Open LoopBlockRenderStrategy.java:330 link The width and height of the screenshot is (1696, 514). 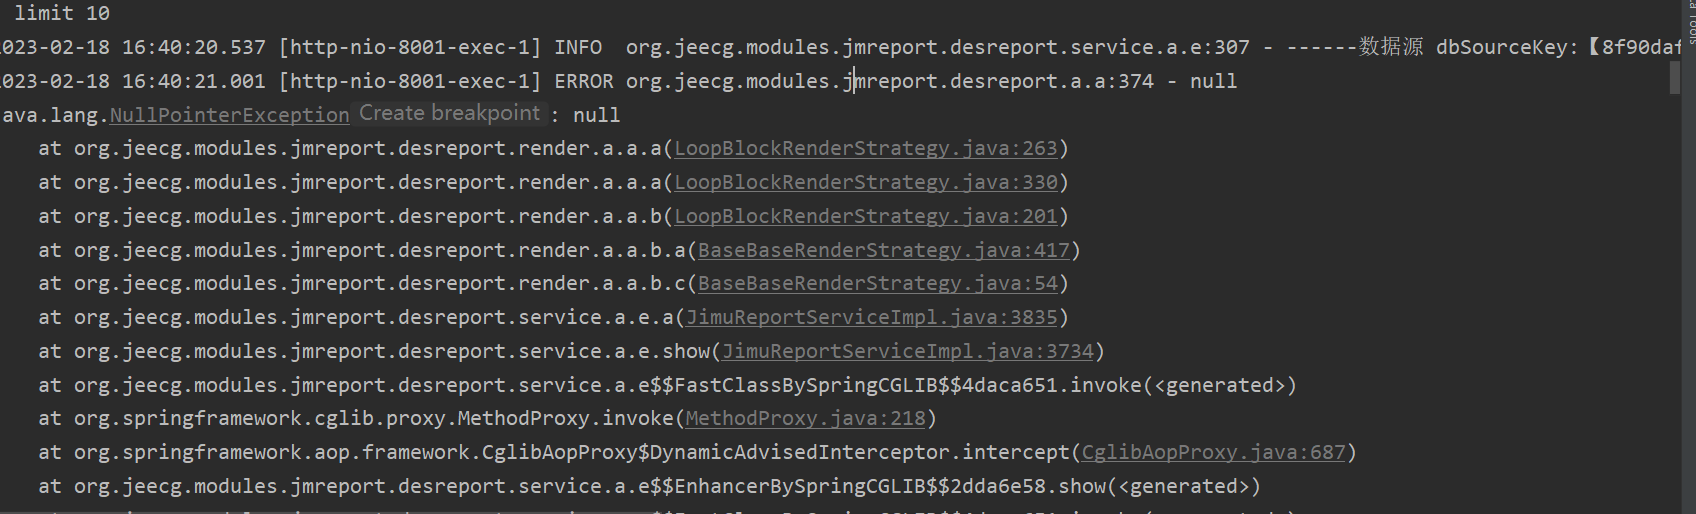tap(866, 182)
